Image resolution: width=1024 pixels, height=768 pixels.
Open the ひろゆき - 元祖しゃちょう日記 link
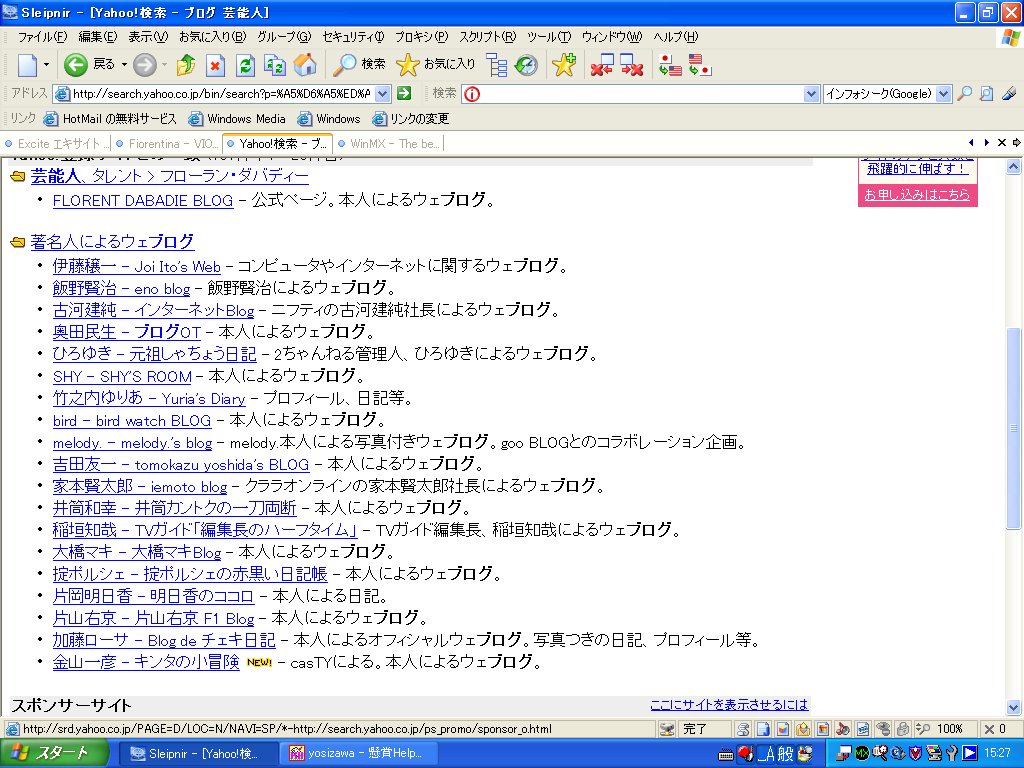tap(155, 354)
